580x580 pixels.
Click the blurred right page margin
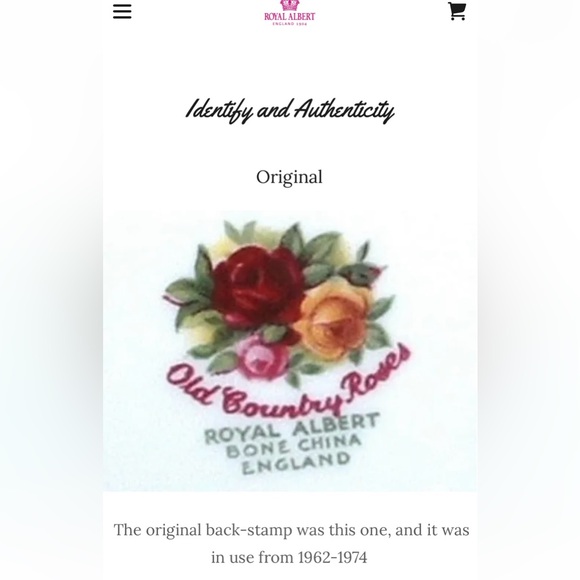[x=529, y=290]
